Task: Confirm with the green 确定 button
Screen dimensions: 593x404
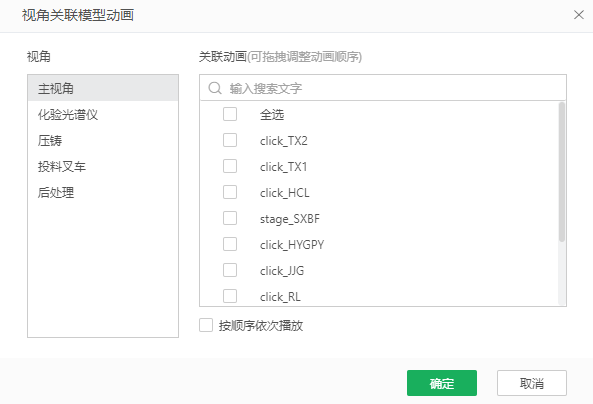Action: (x=442, y=383)
